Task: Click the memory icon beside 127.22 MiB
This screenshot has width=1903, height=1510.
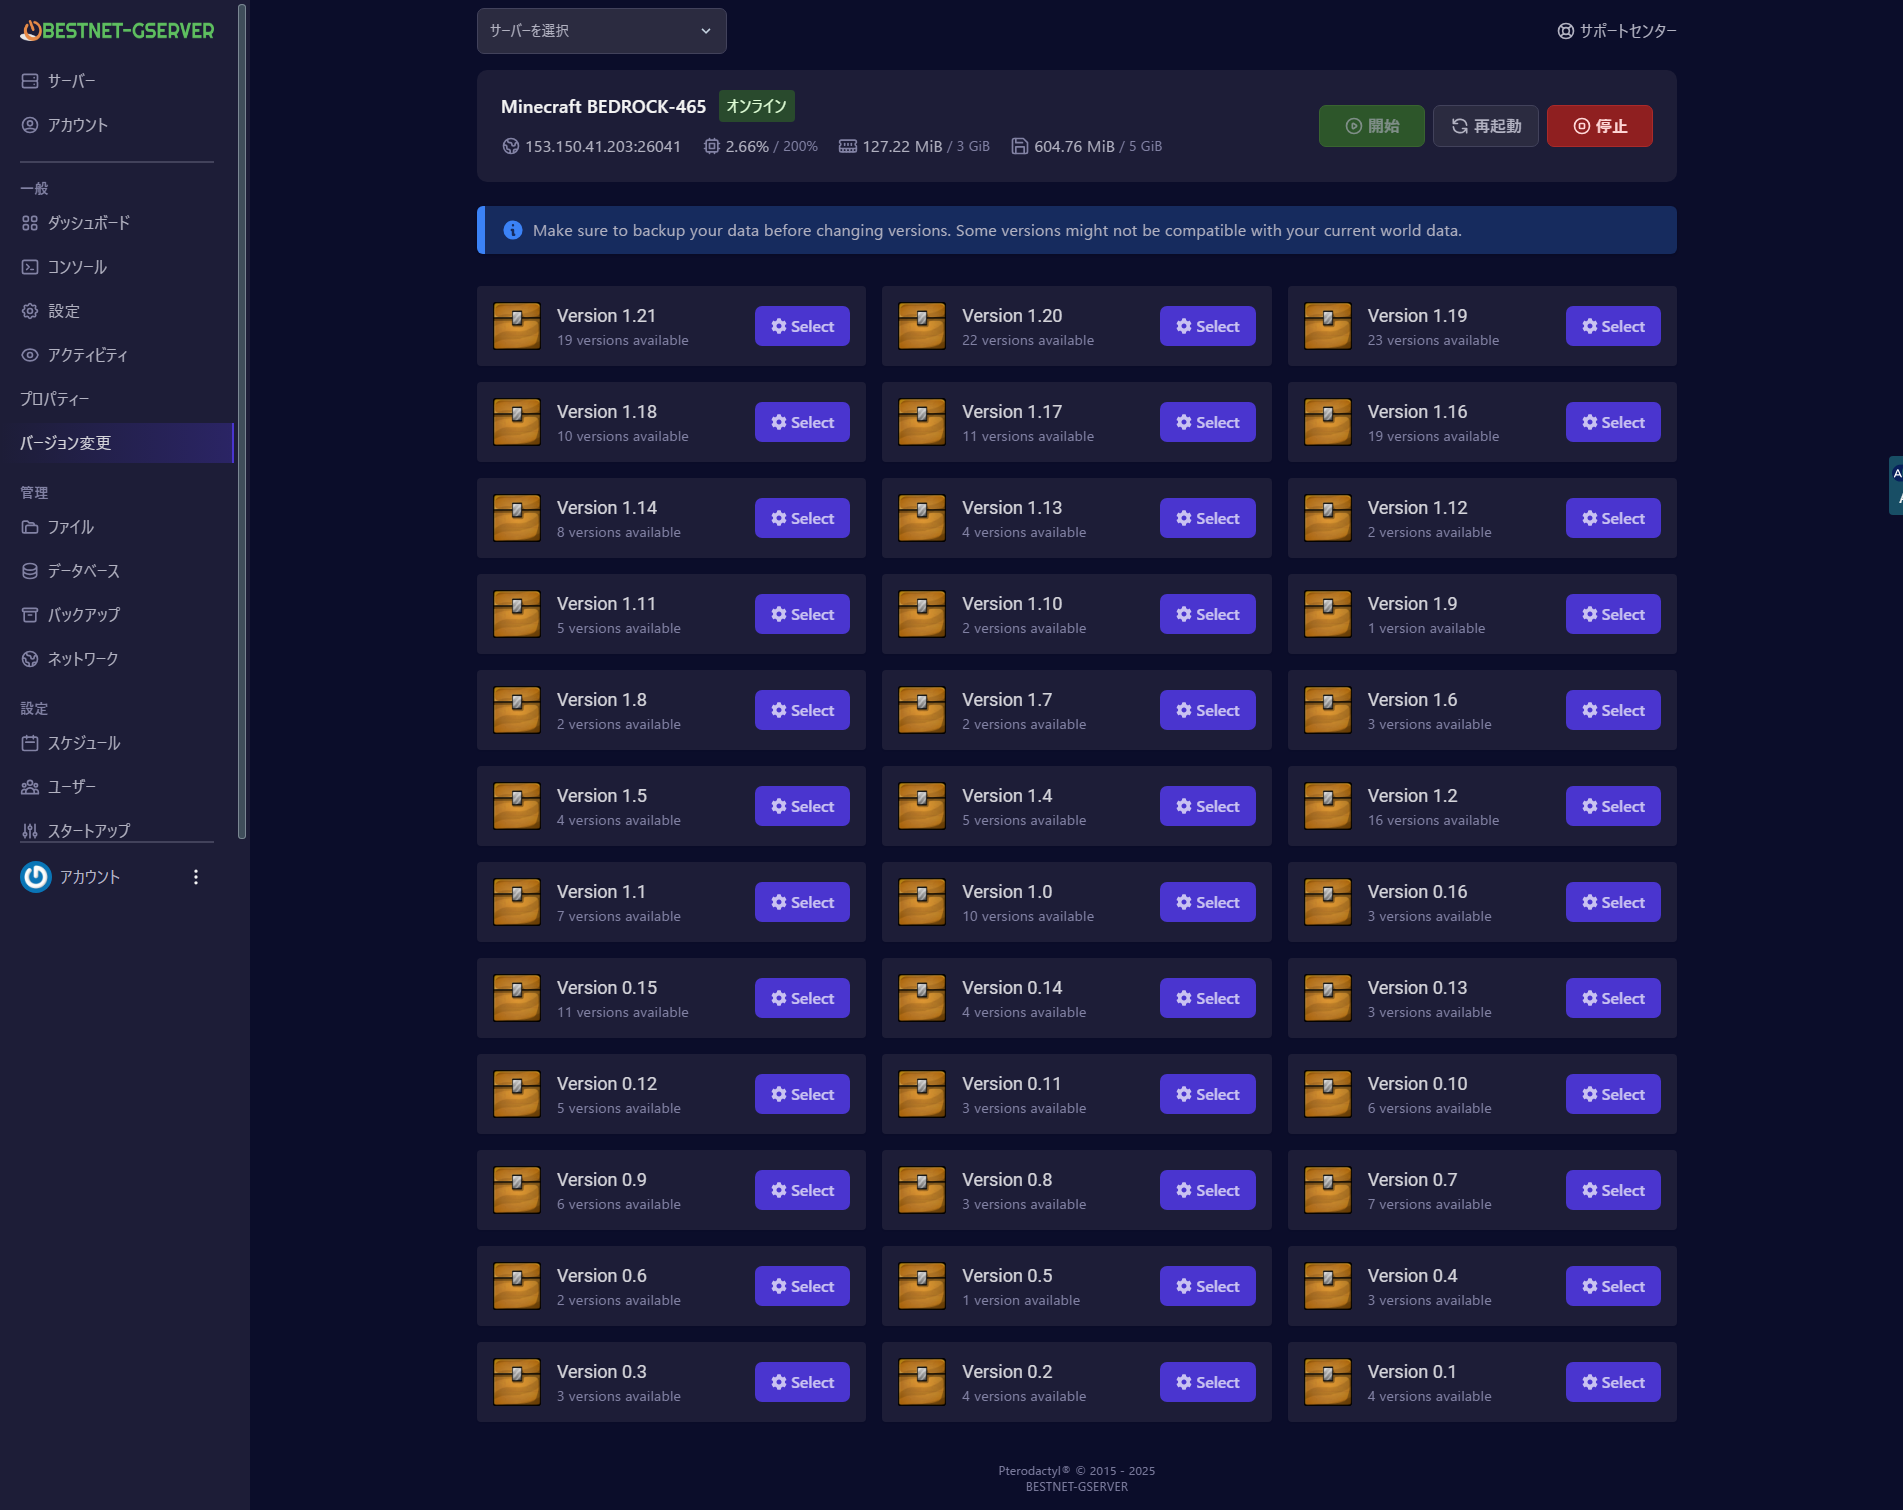Action: tap(848, 146)
